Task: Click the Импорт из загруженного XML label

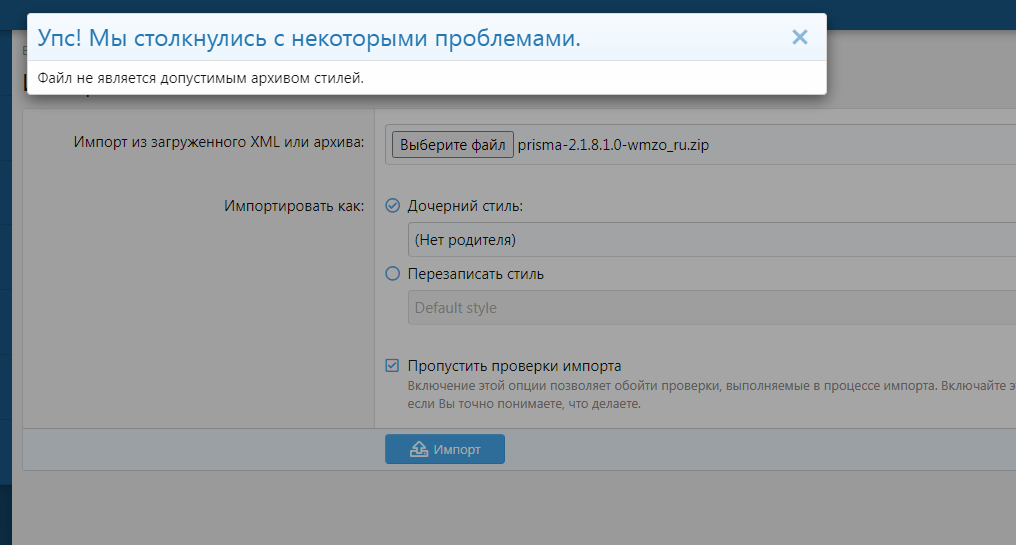Action: (x=219, y=142)
